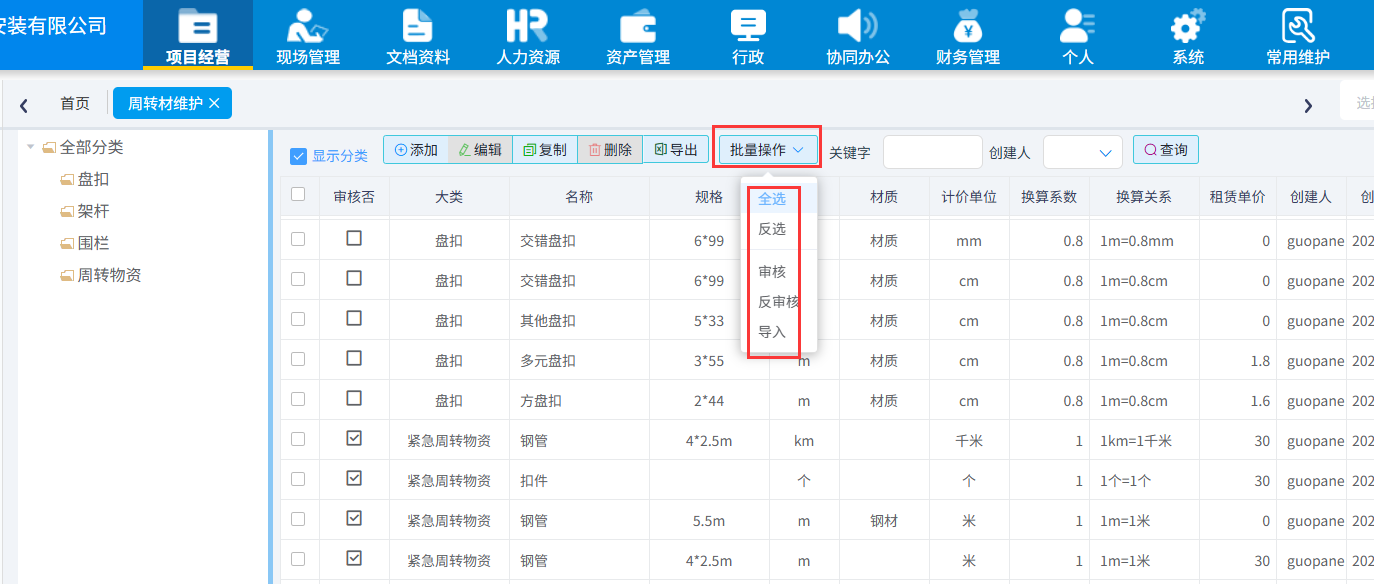The width and height of the screenshot is (1374, 584).
Task: Focus the 关键字 input field
Action: point(932,152)
